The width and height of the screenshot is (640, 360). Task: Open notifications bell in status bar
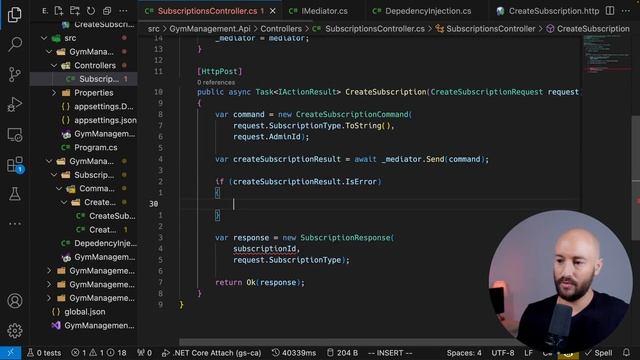[627, 353]
